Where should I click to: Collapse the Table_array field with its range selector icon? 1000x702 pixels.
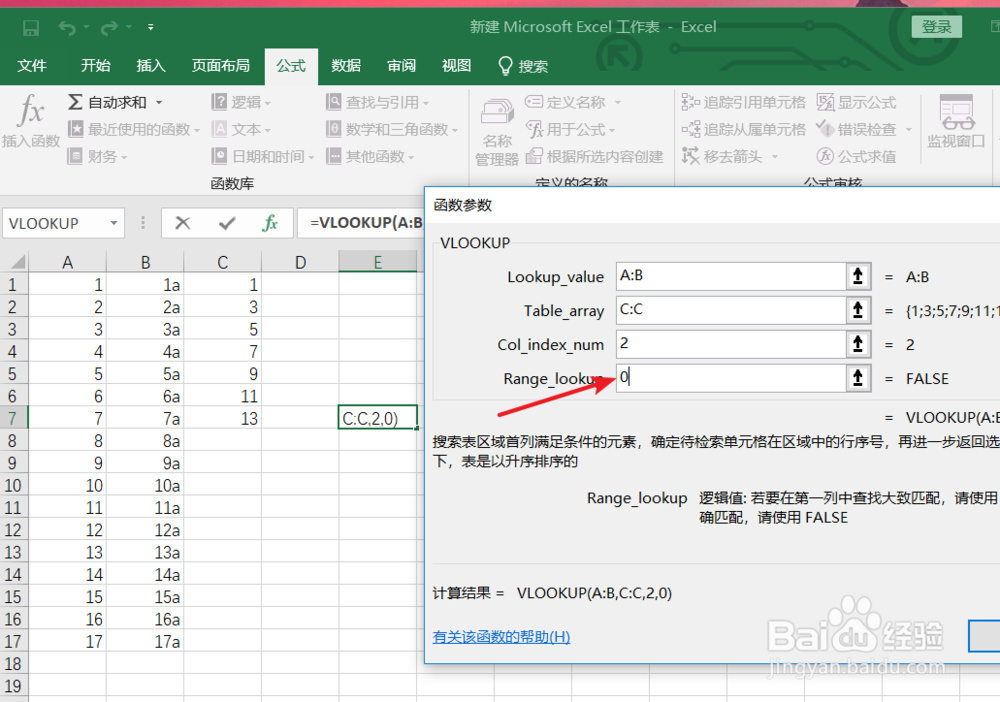click(858, 310)
